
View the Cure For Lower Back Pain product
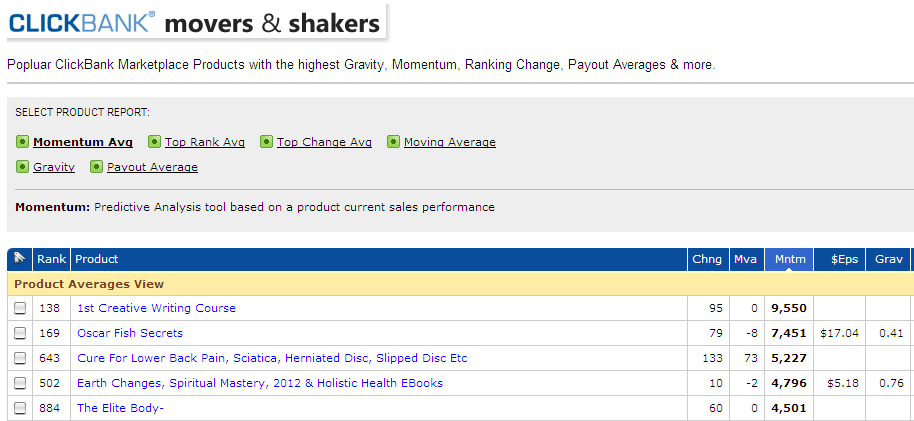point(272,358)
